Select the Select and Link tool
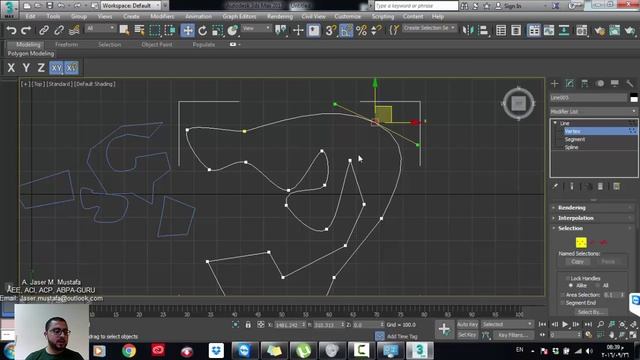 click(44, 30)
